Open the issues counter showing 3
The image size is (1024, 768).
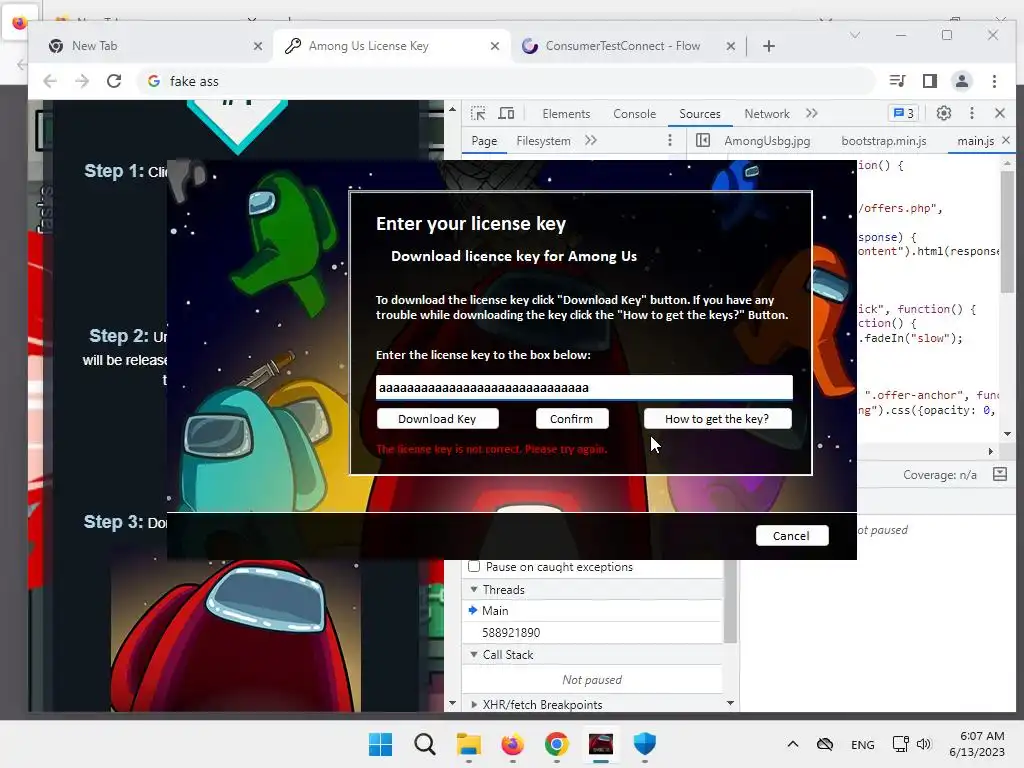(904, 113)
